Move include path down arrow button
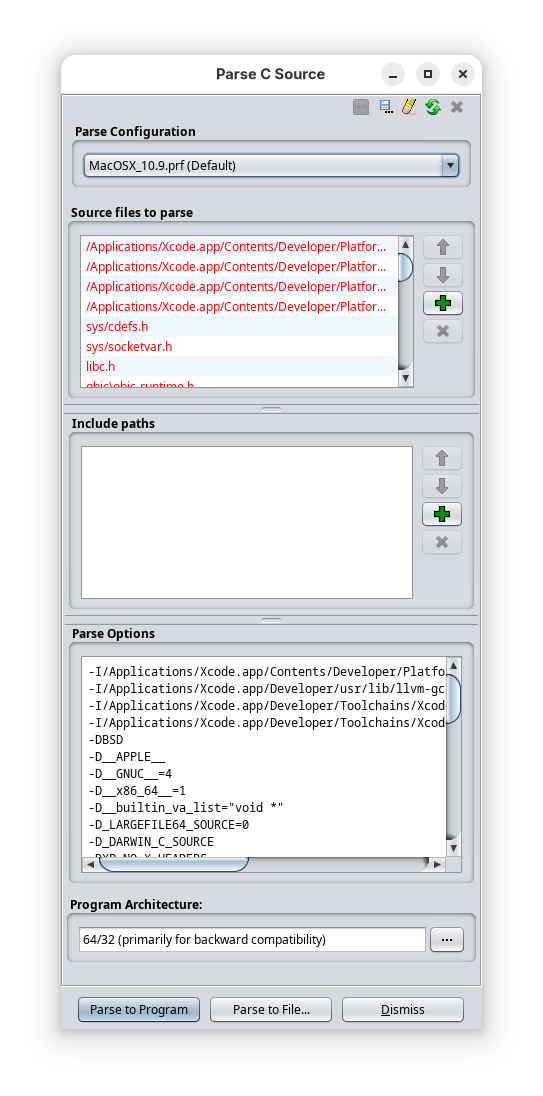Screen dimensions: 543x1096 (442, 486)
